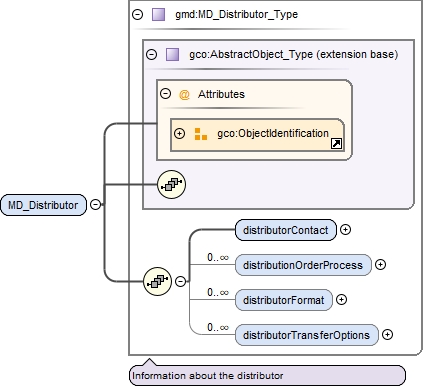The image size is (424, 389).
Task: Select the distributorContact element box
Action: pyautogui.click(x=286, y=230)
